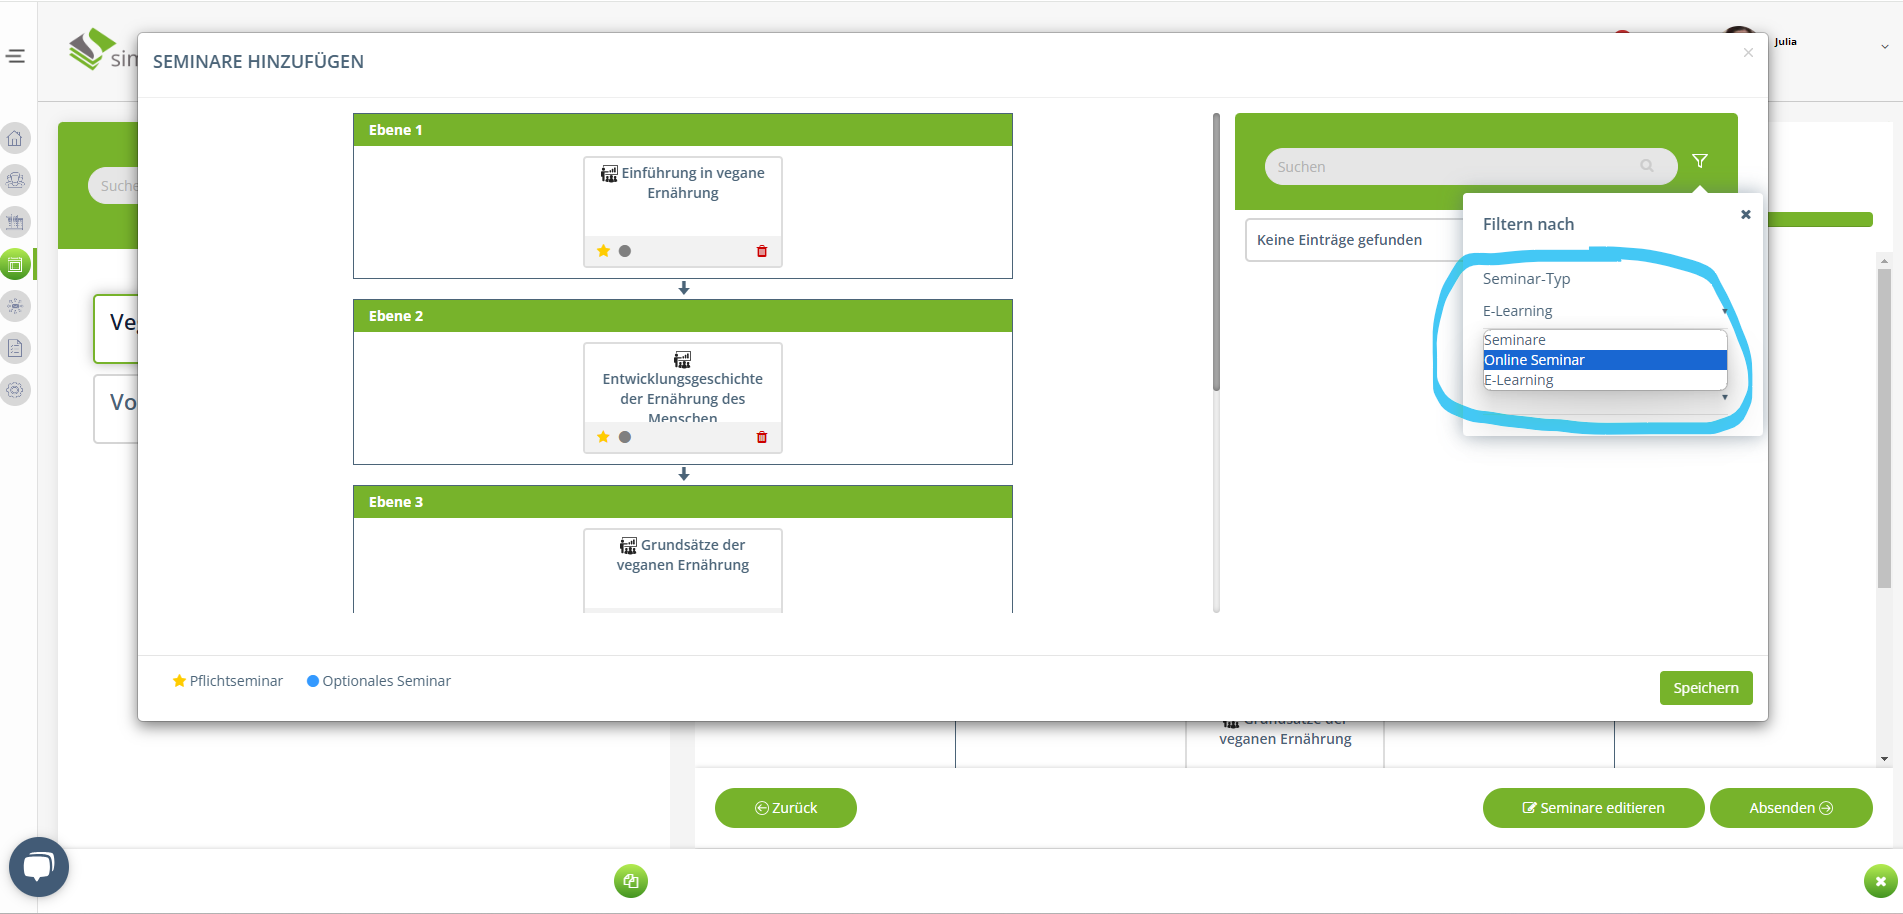Click the Speichern button

click(x=1705, y=688)
